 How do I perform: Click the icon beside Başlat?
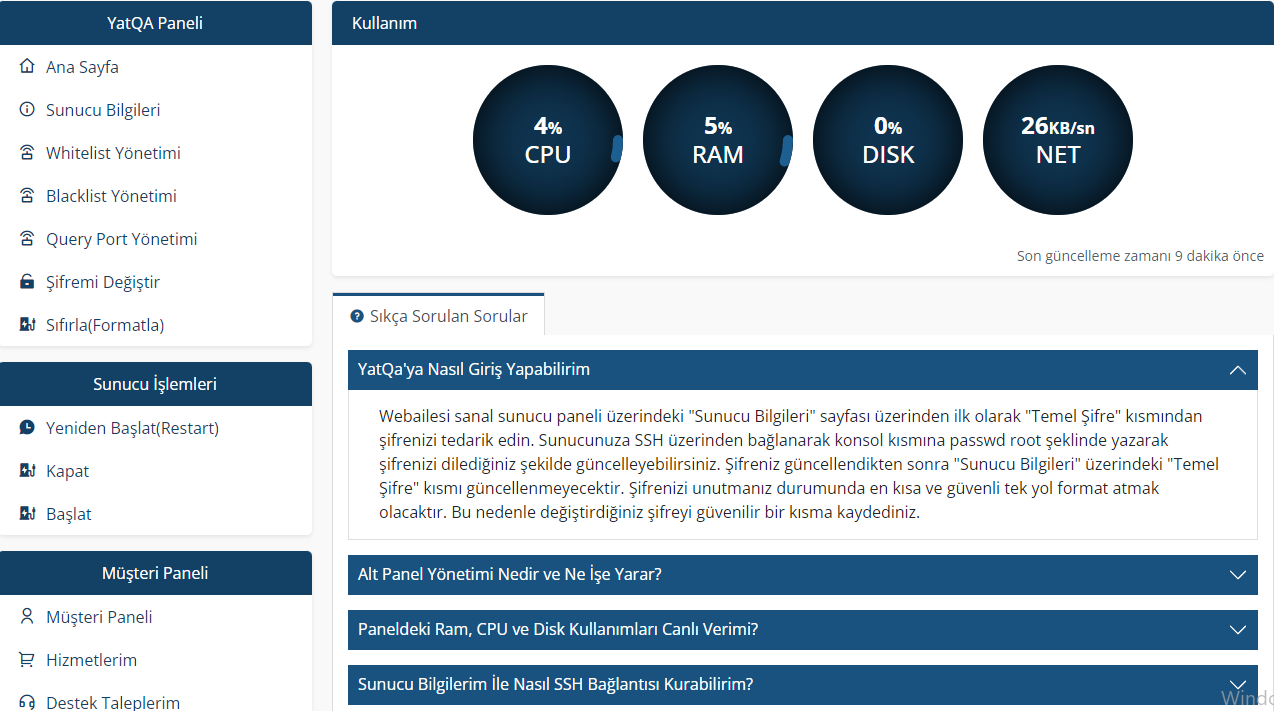(x=27, y=514)
